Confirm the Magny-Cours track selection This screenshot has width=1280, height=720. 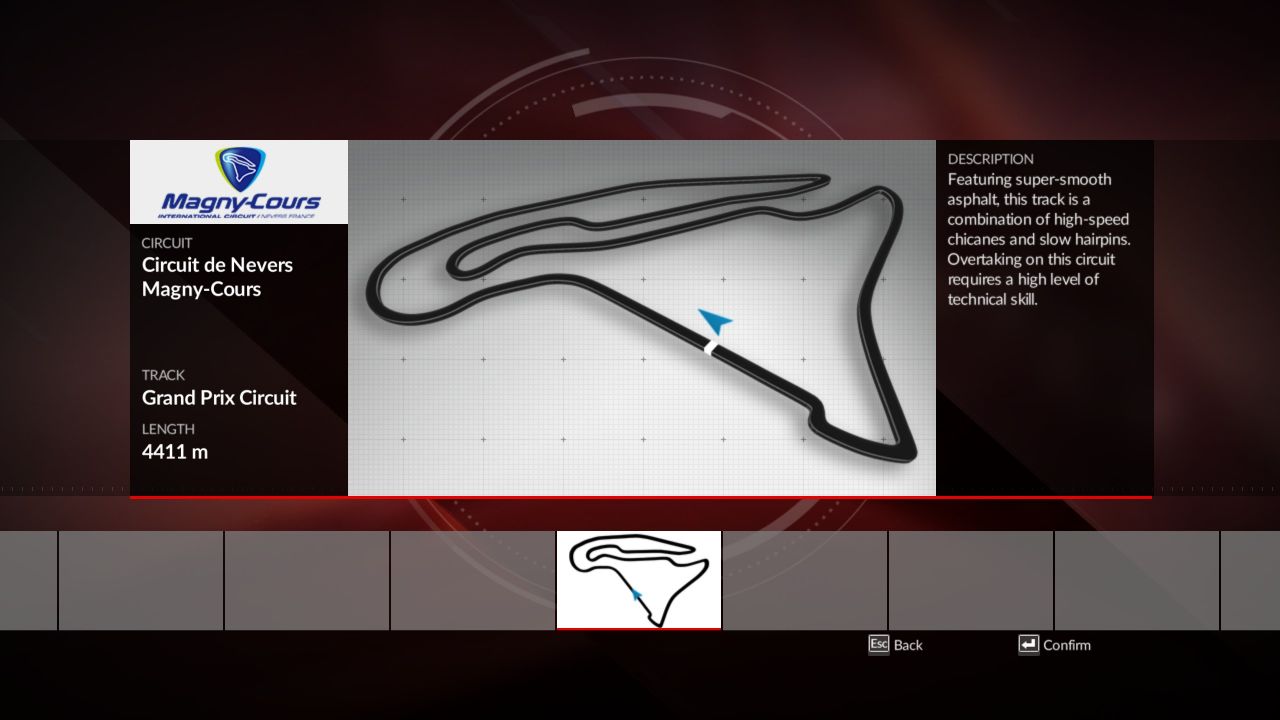(x=1066, y=645)
